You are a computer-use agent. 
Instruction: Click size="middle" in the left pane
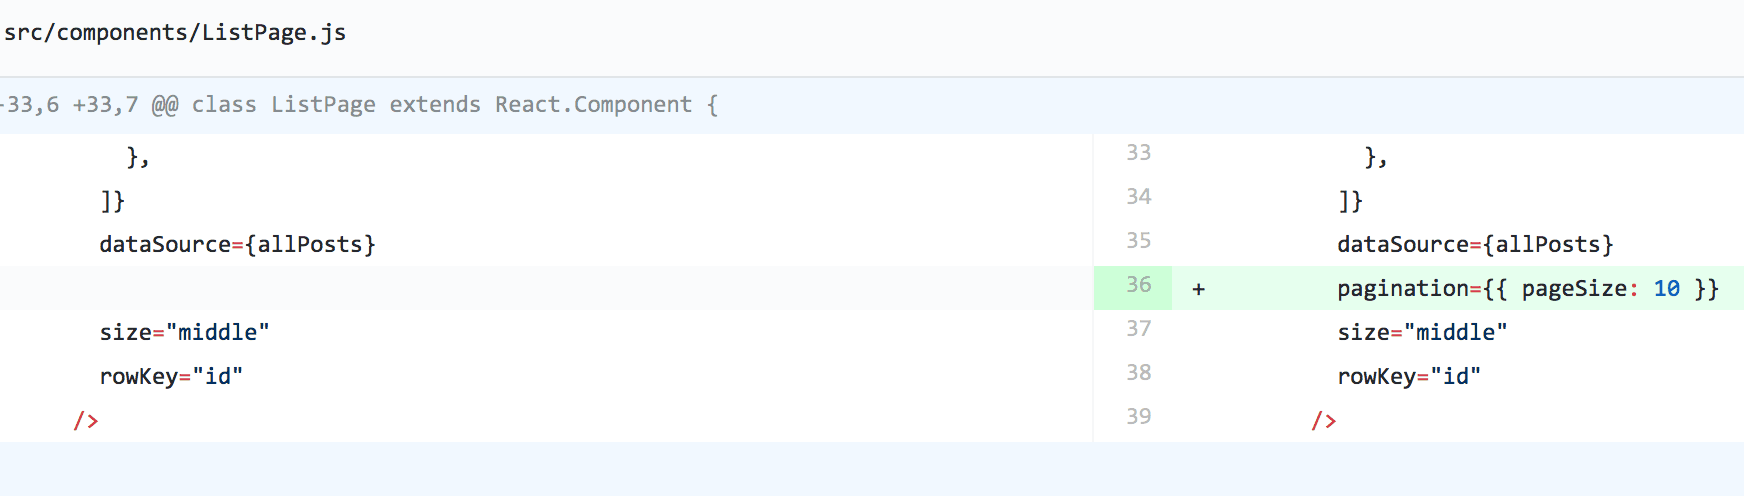[x=184, y=333]
